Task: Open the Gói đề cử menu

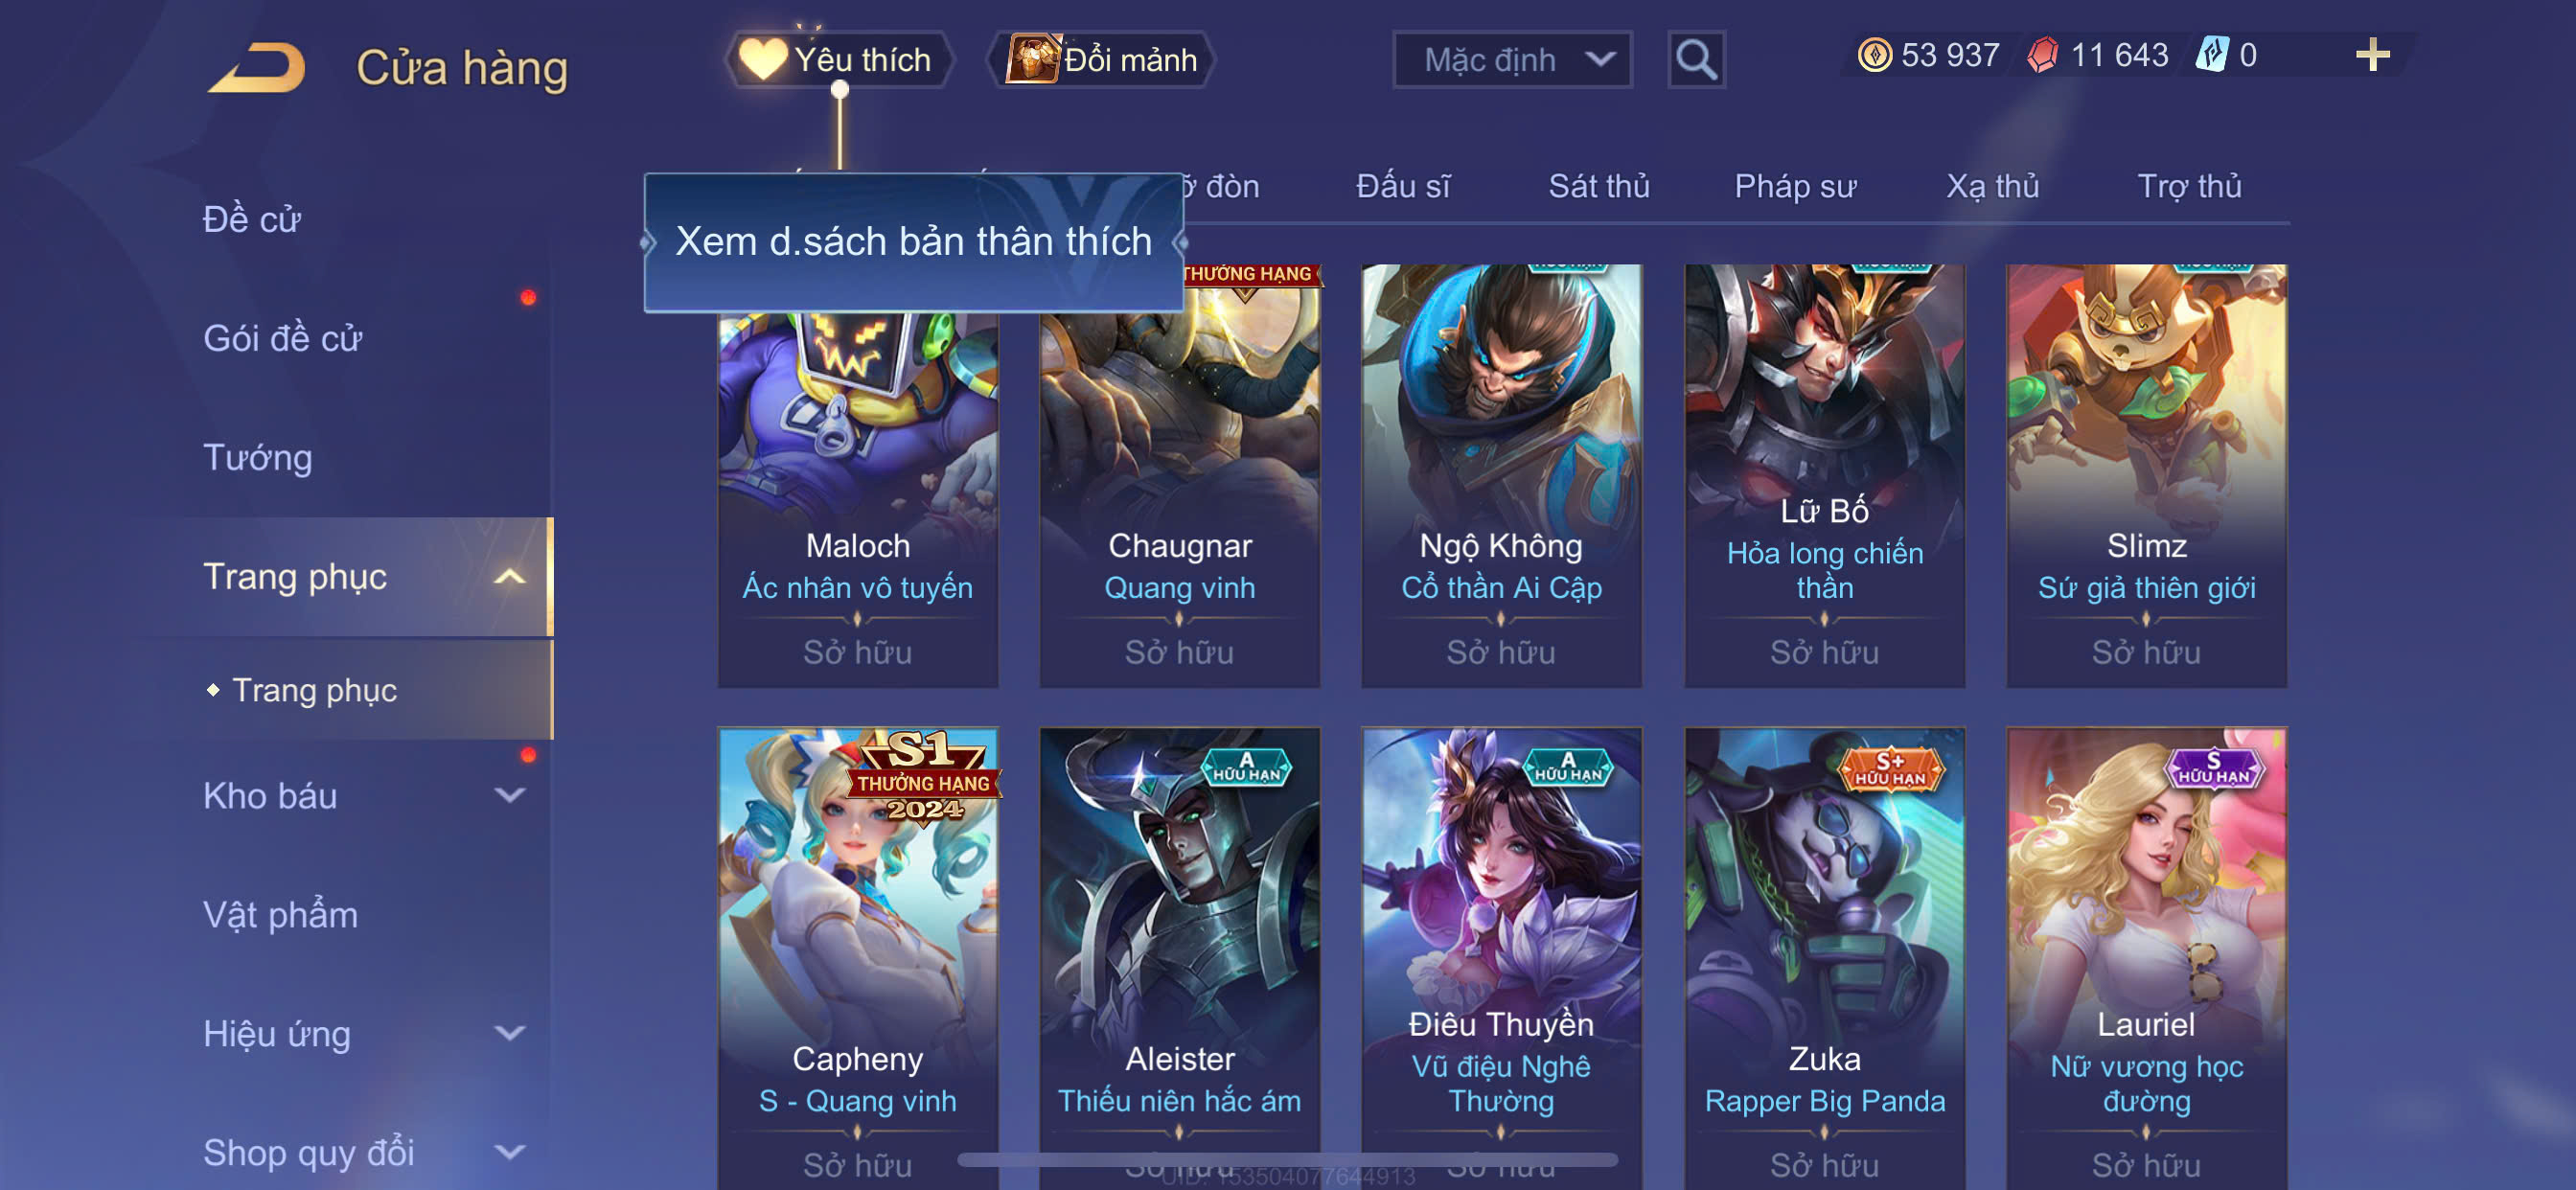Action: point(282,338)
